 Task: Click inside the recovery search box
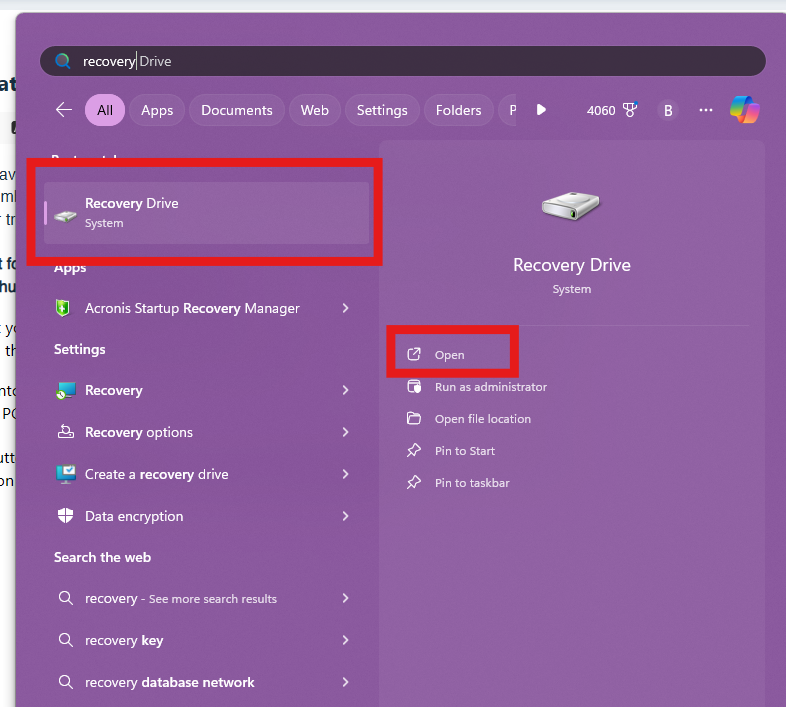[403, 61]
